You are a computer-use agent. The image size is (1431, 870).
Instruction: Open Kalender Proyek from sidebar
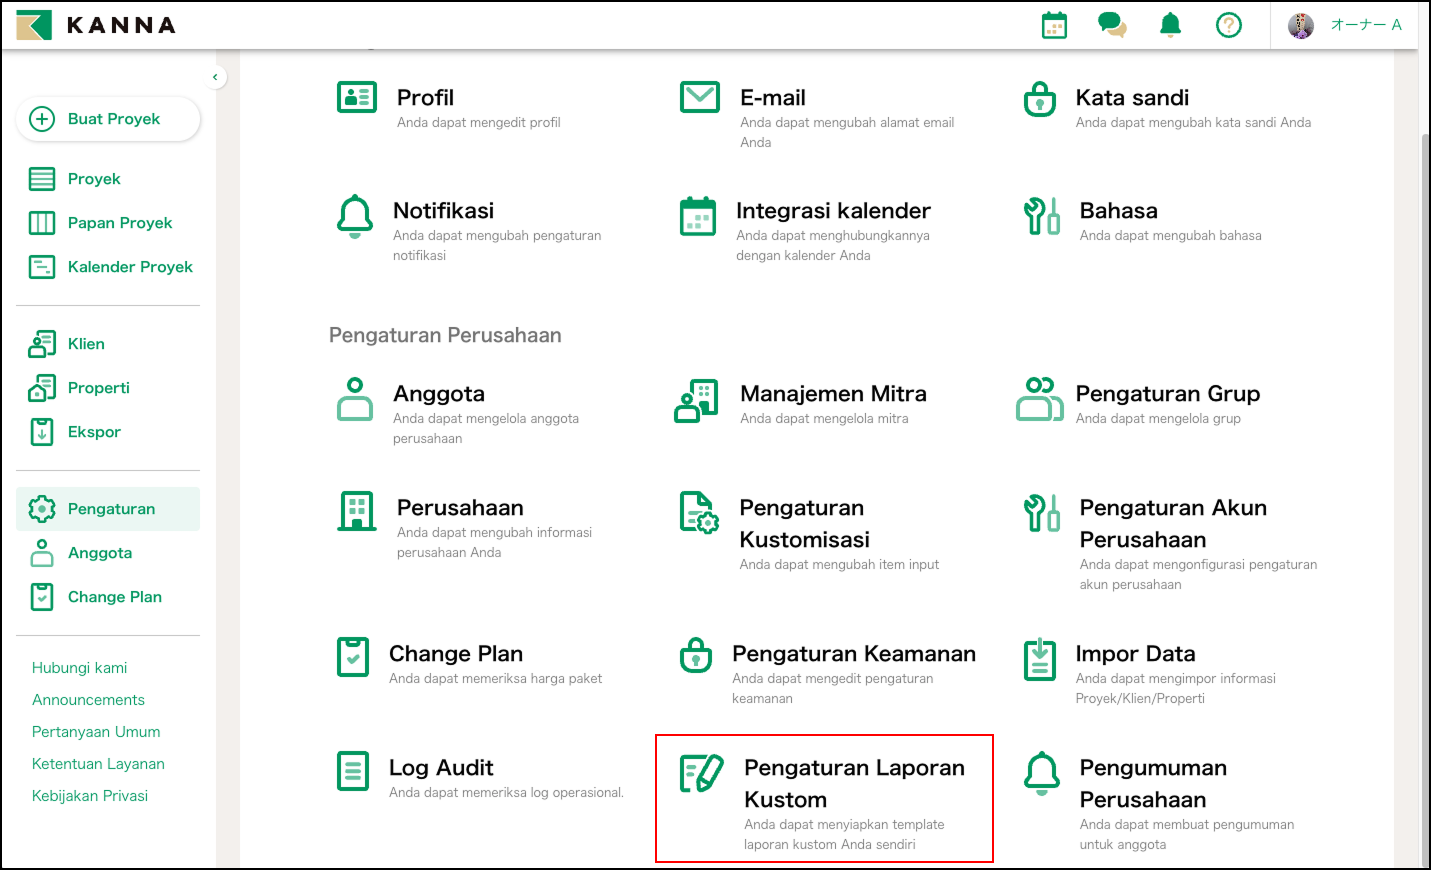(x=130, y=267)
